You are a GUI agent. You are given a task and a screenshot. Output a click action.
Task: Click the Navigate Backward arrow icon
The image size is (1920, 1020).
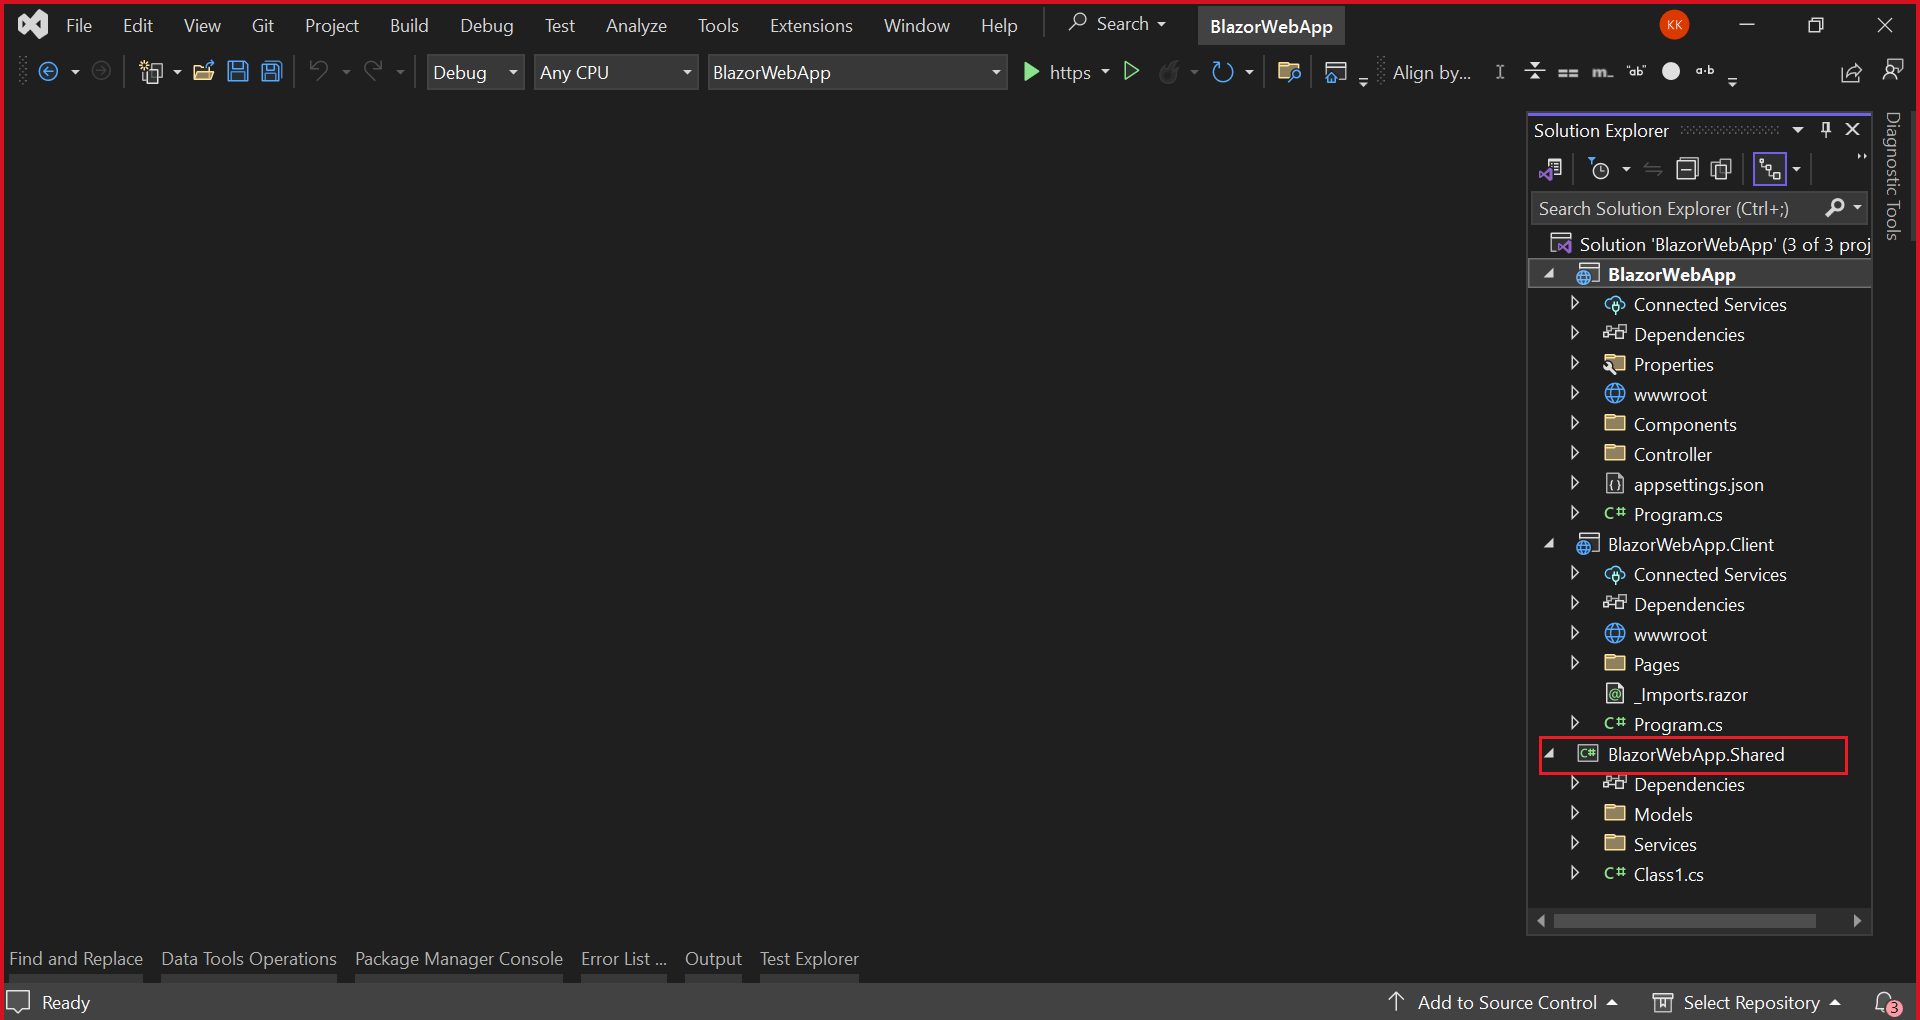coord(48,72)
